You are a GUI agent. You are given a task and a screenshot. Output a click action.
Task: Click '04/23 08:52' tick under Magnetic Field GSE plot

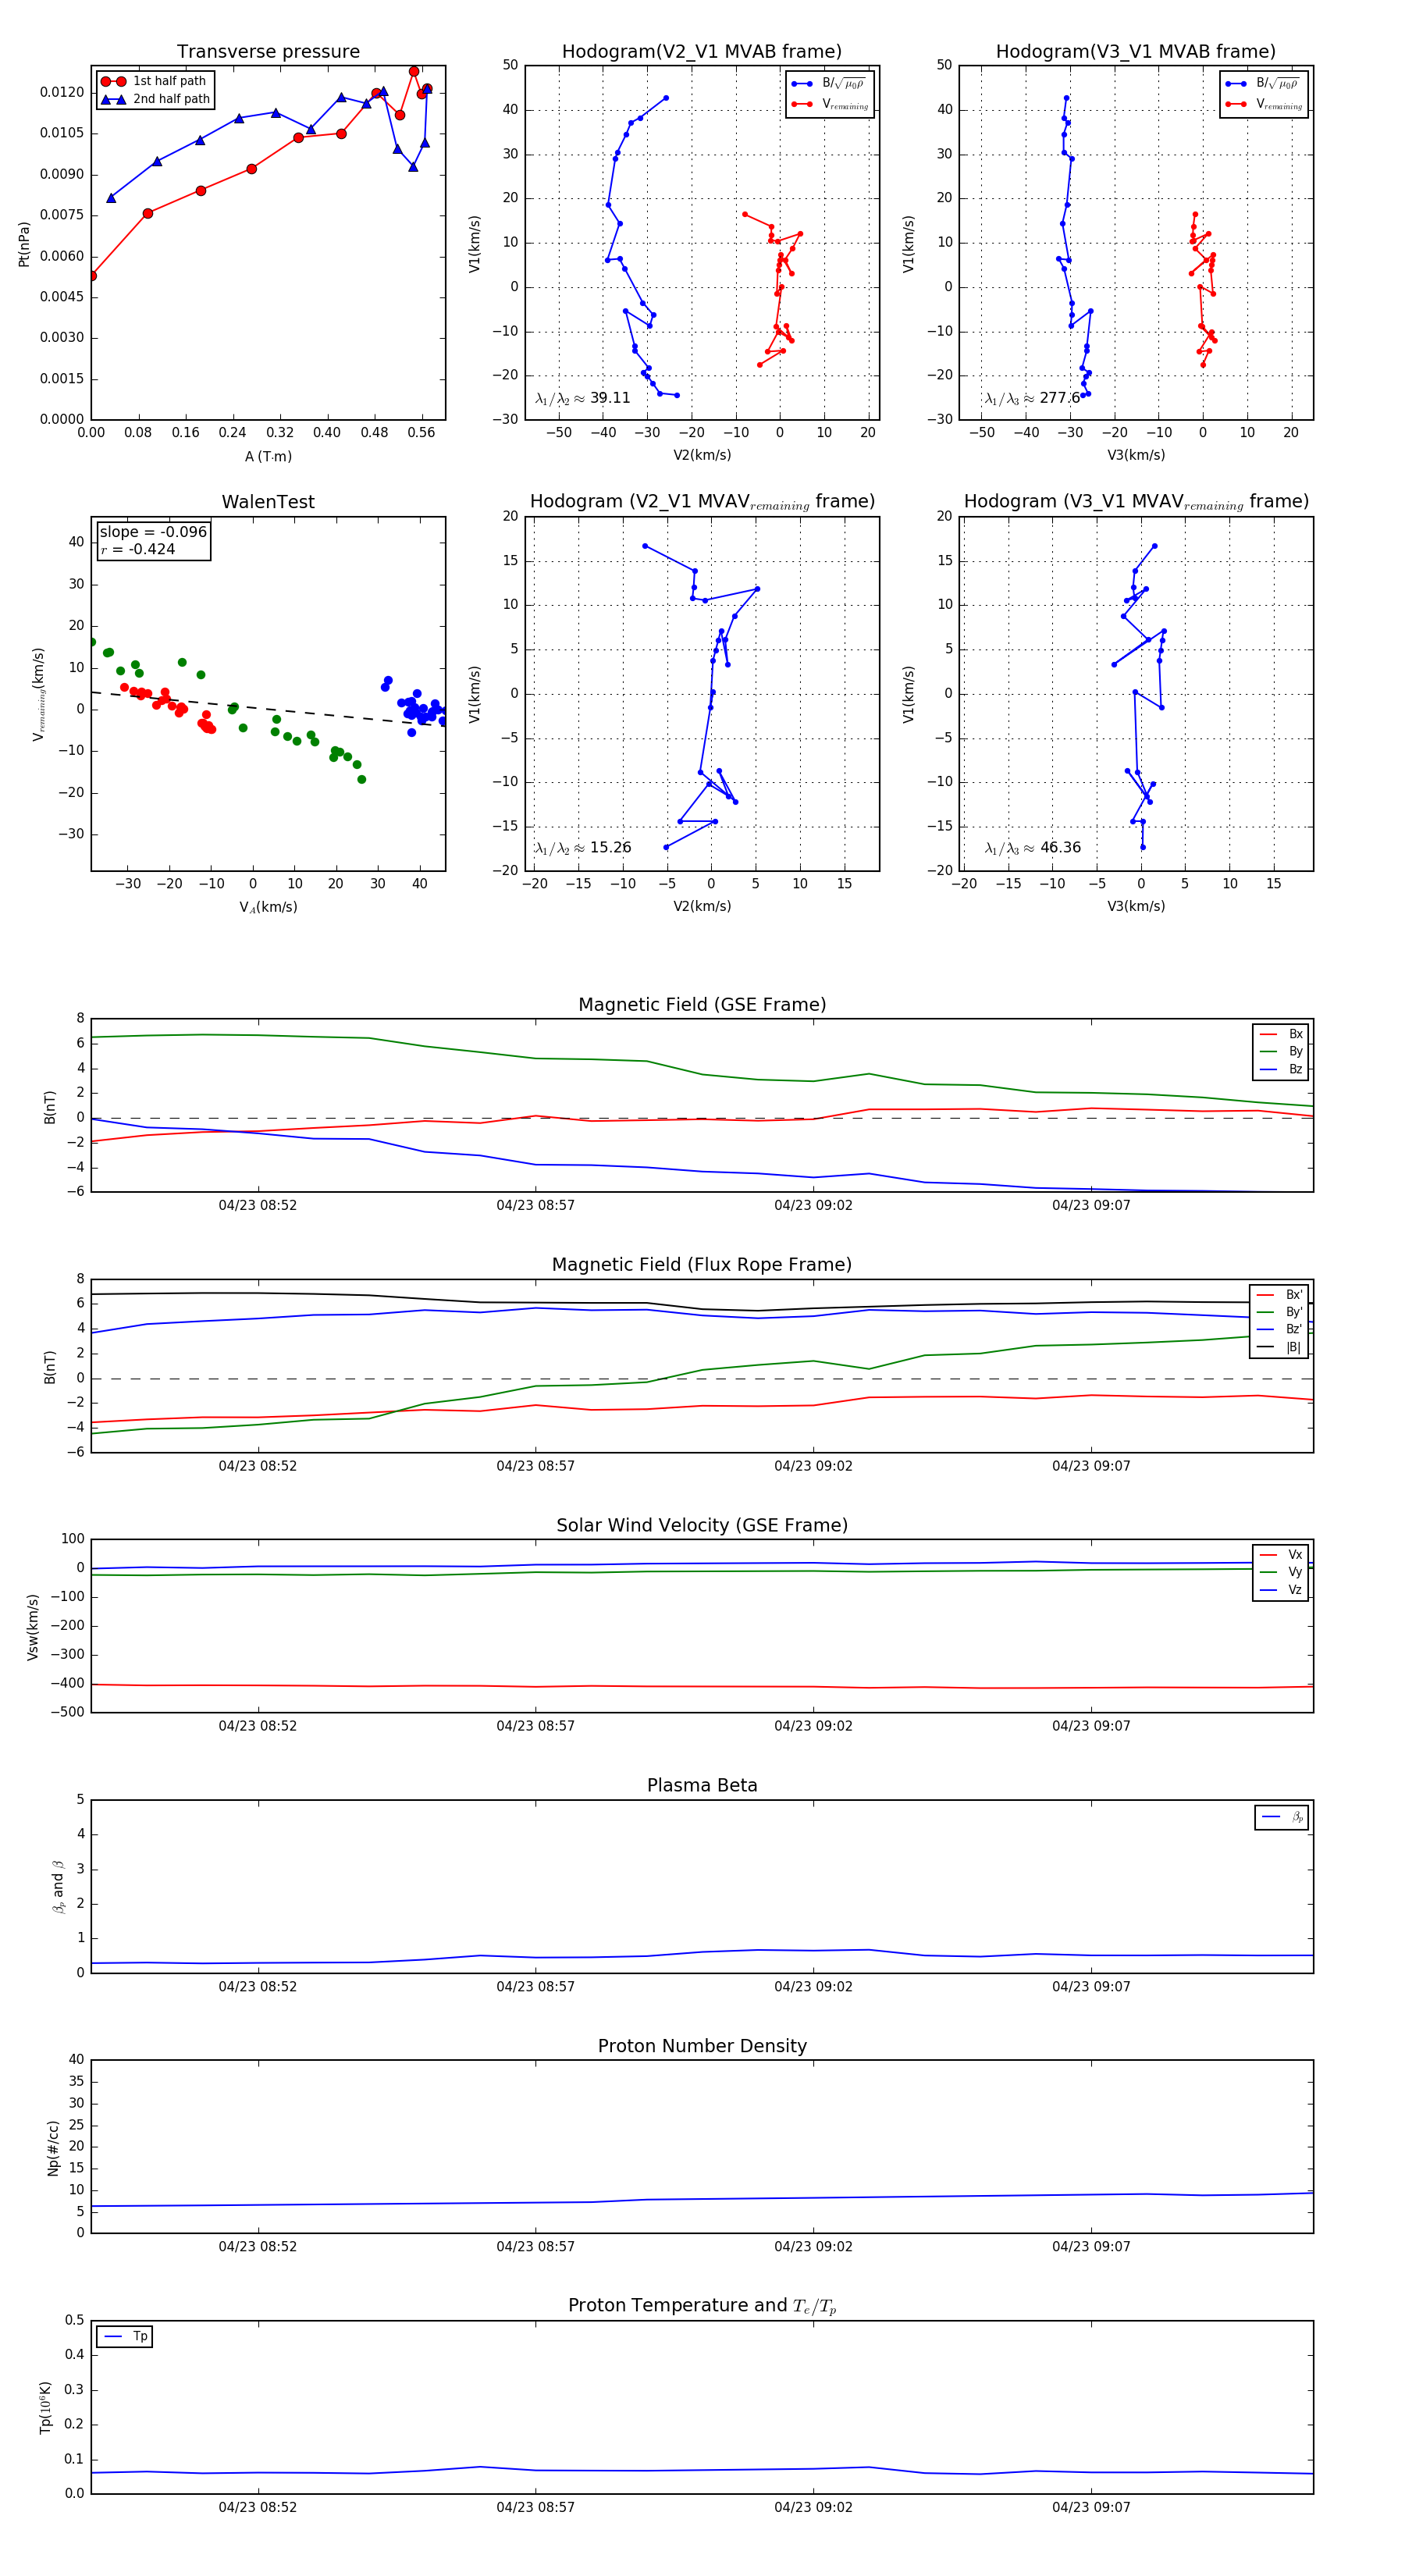[x=258, y=1206]
